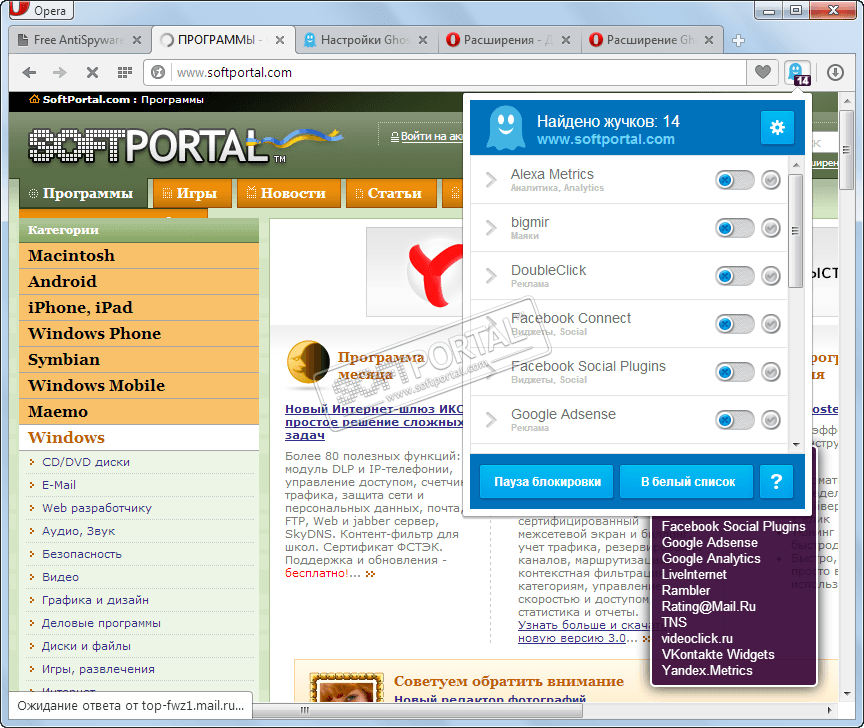Open the Macintosh category
The height and width of the screenshot is (728, 864).
[x=139, y=256]
